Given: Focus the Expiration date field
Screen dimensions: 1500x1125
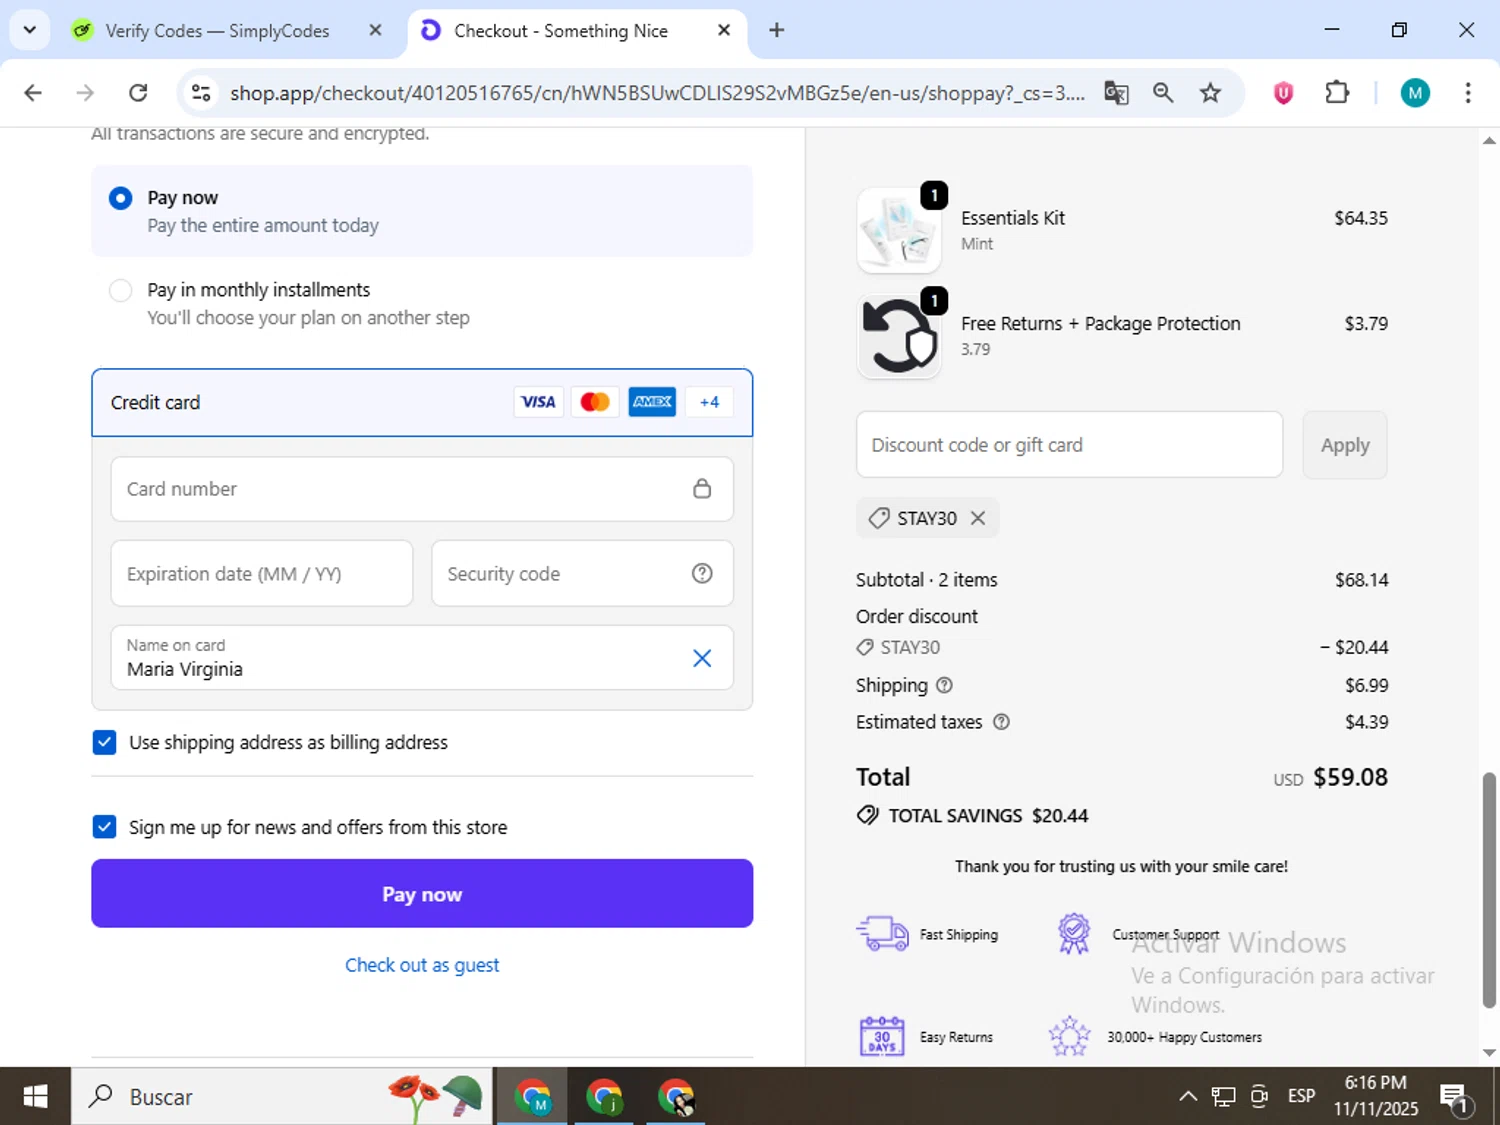Looking at the screenshot, I should [262, 574].
